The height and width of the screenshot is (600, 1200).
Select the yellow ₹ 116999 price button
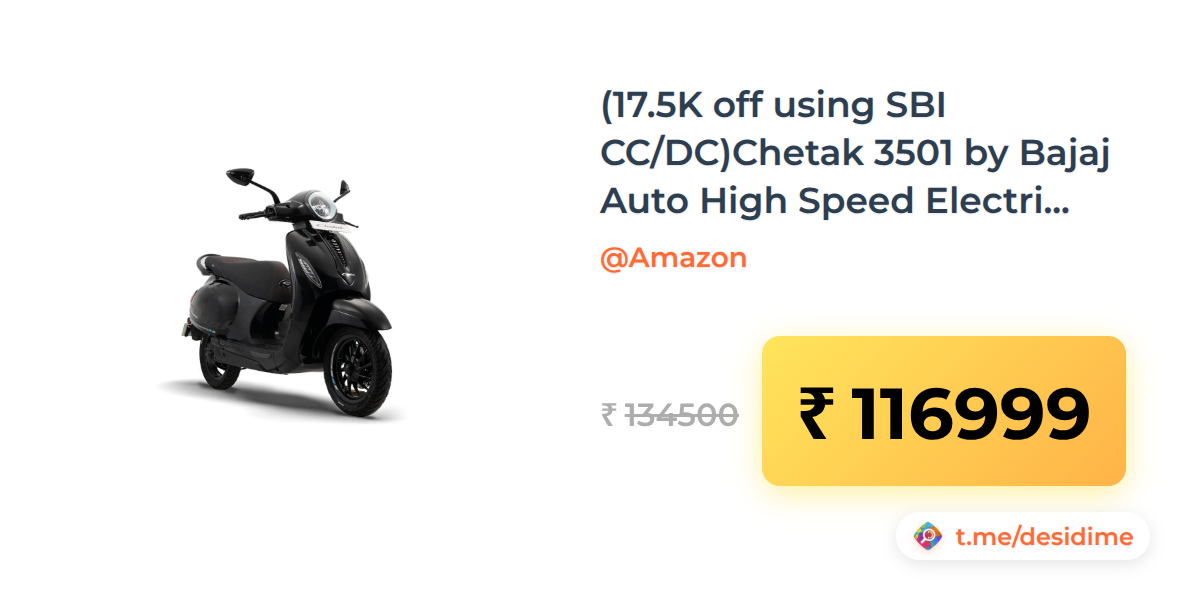[944, 411]
